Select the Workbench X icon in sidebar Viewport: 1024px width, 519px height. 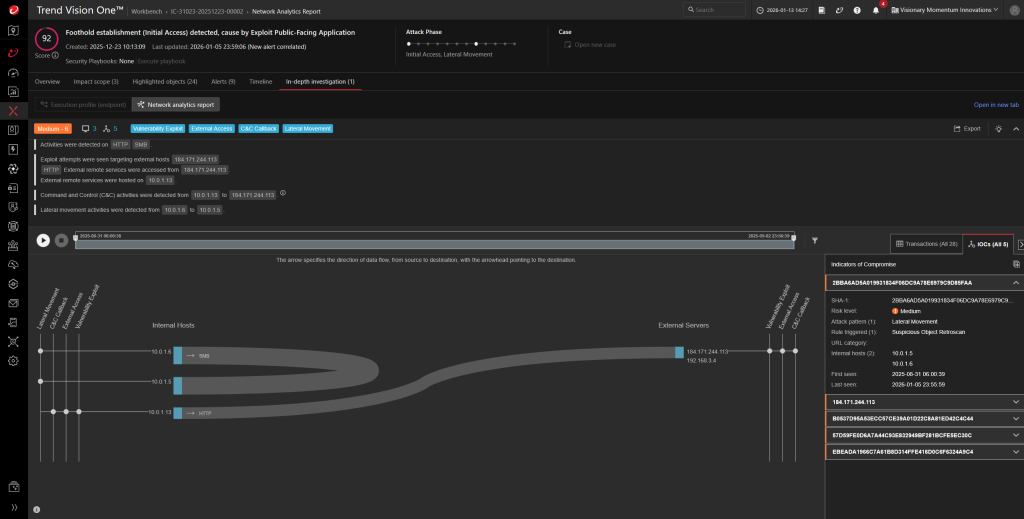point(14,110)
